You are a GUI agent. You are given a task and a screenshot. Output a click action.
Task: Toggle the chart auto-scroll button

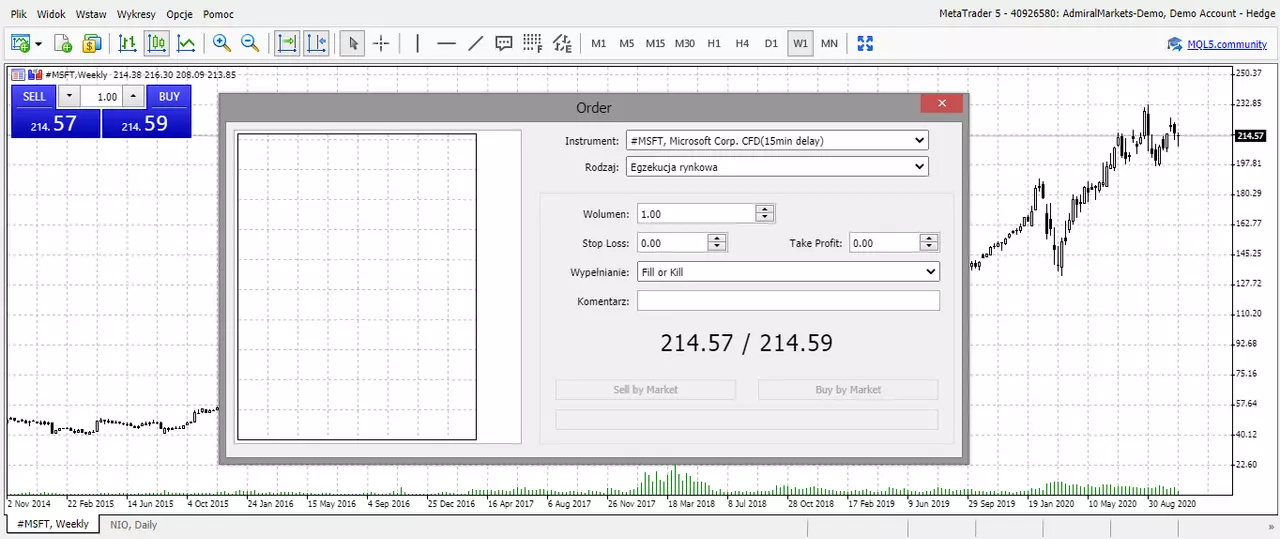288,43
